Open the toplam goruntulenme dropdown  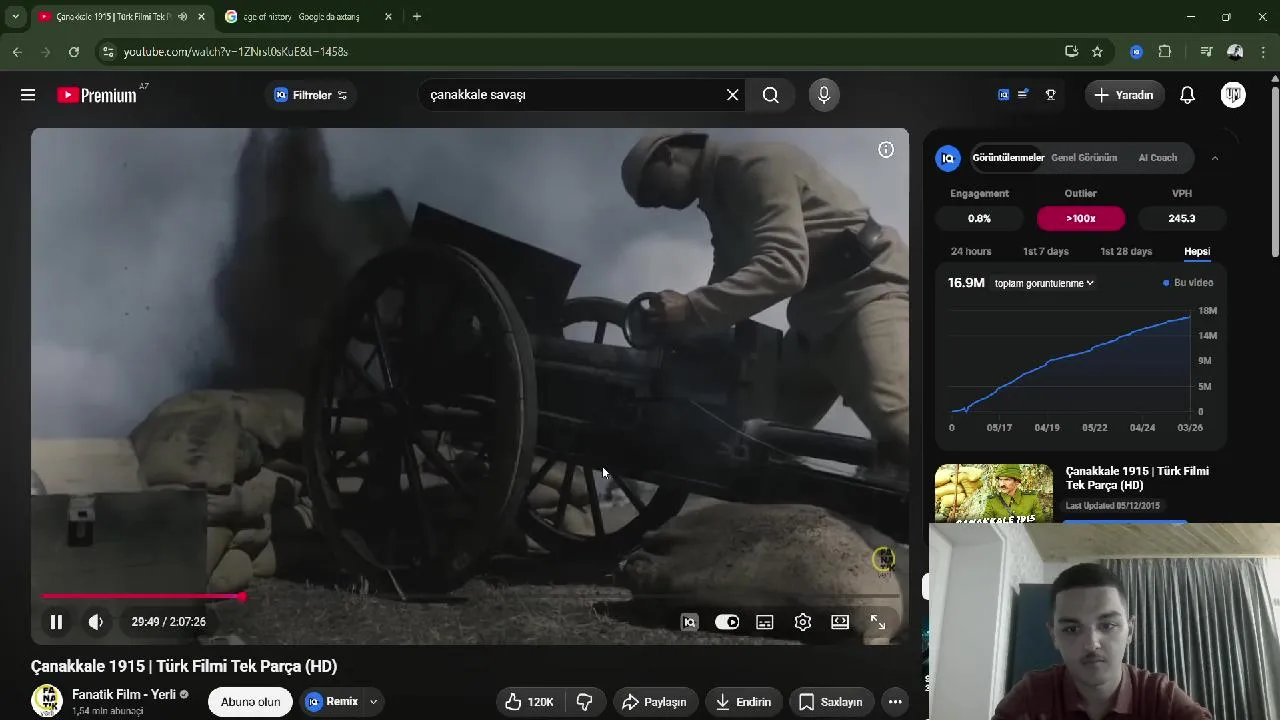point(1044,283)
